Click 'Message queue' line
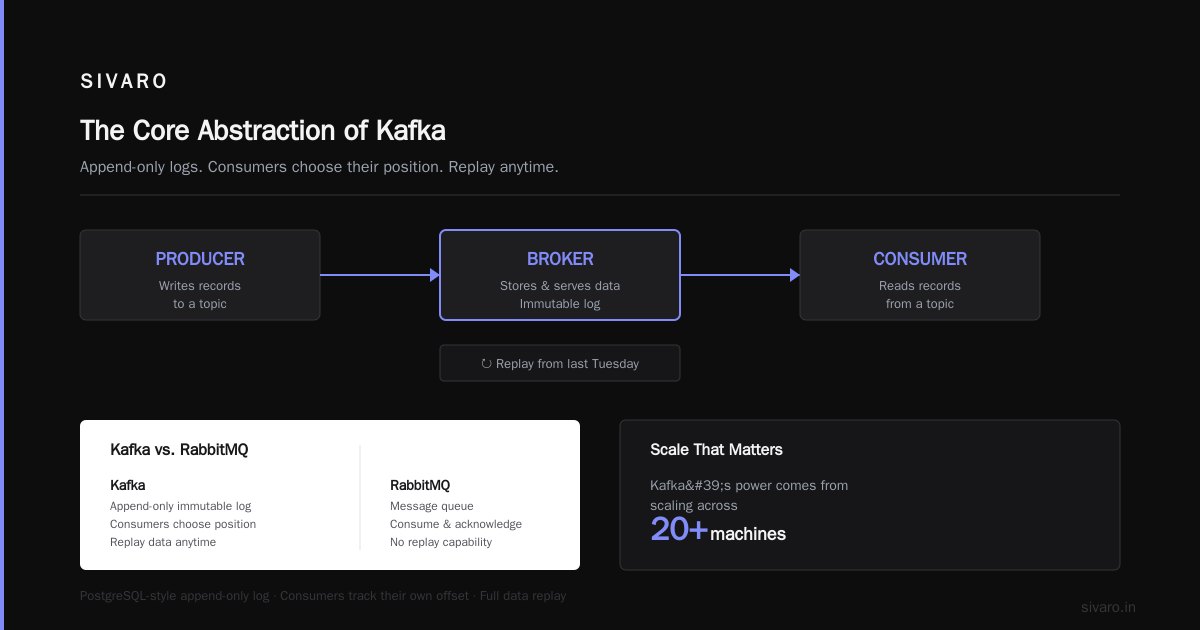 (x=432, y=506)
